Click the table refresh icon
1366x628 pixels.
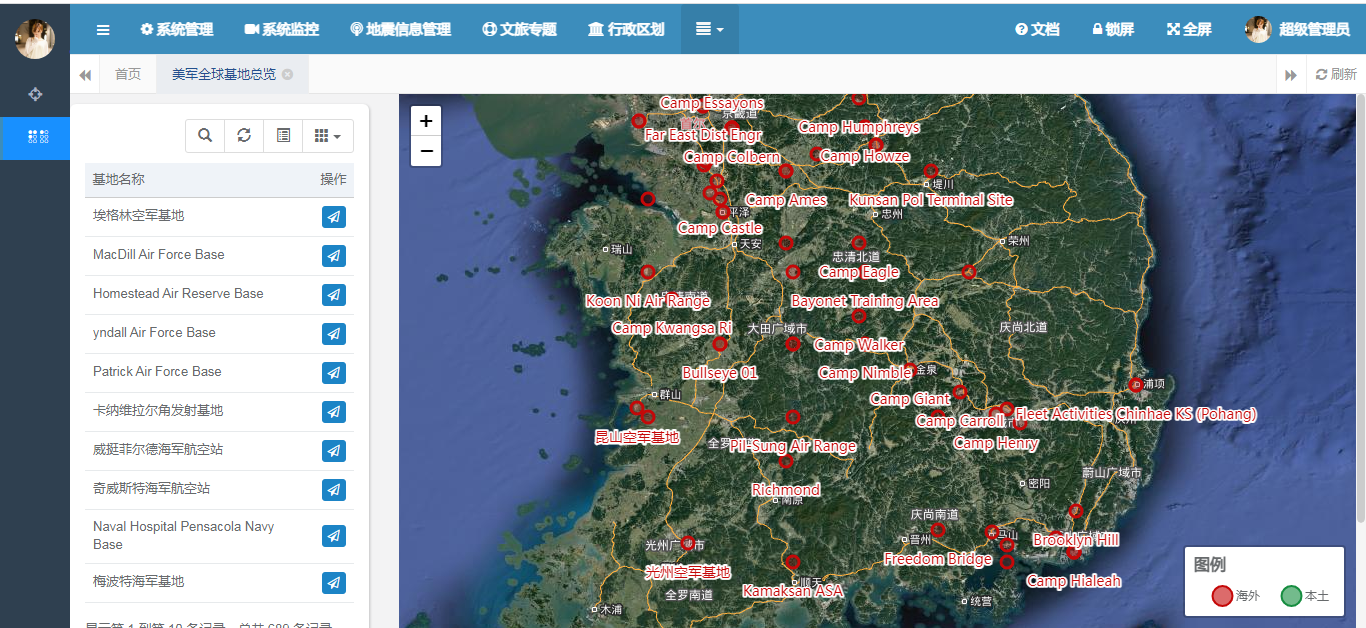244,136
